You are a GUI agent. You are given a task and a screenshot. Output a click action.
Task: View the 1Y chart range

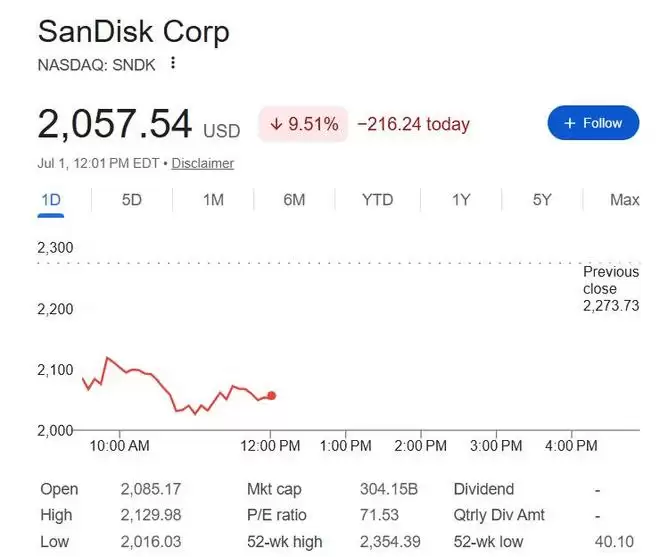[x=461, y=200]
